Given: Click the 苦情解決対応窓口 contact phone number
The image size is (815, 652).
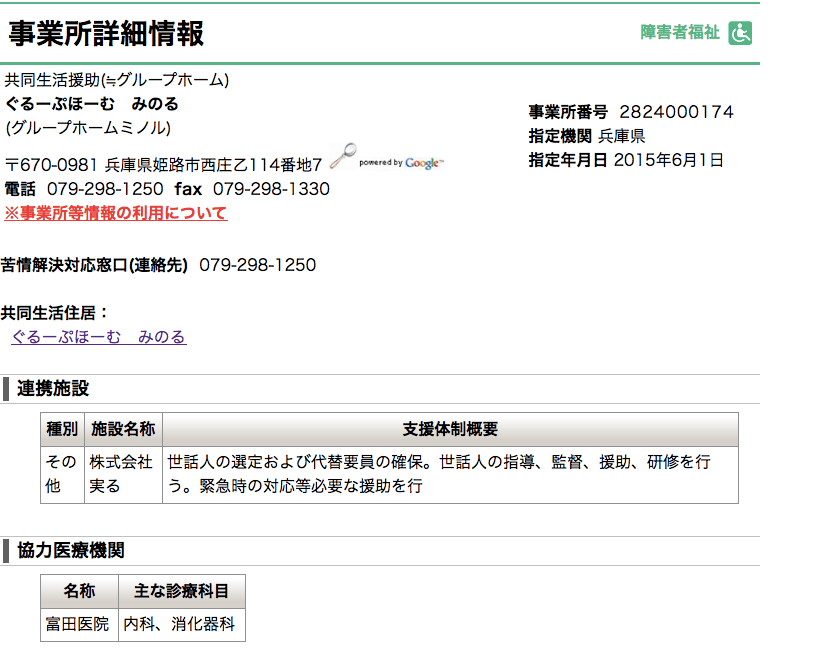Looking at the screenshot, I should coord(258,265).
